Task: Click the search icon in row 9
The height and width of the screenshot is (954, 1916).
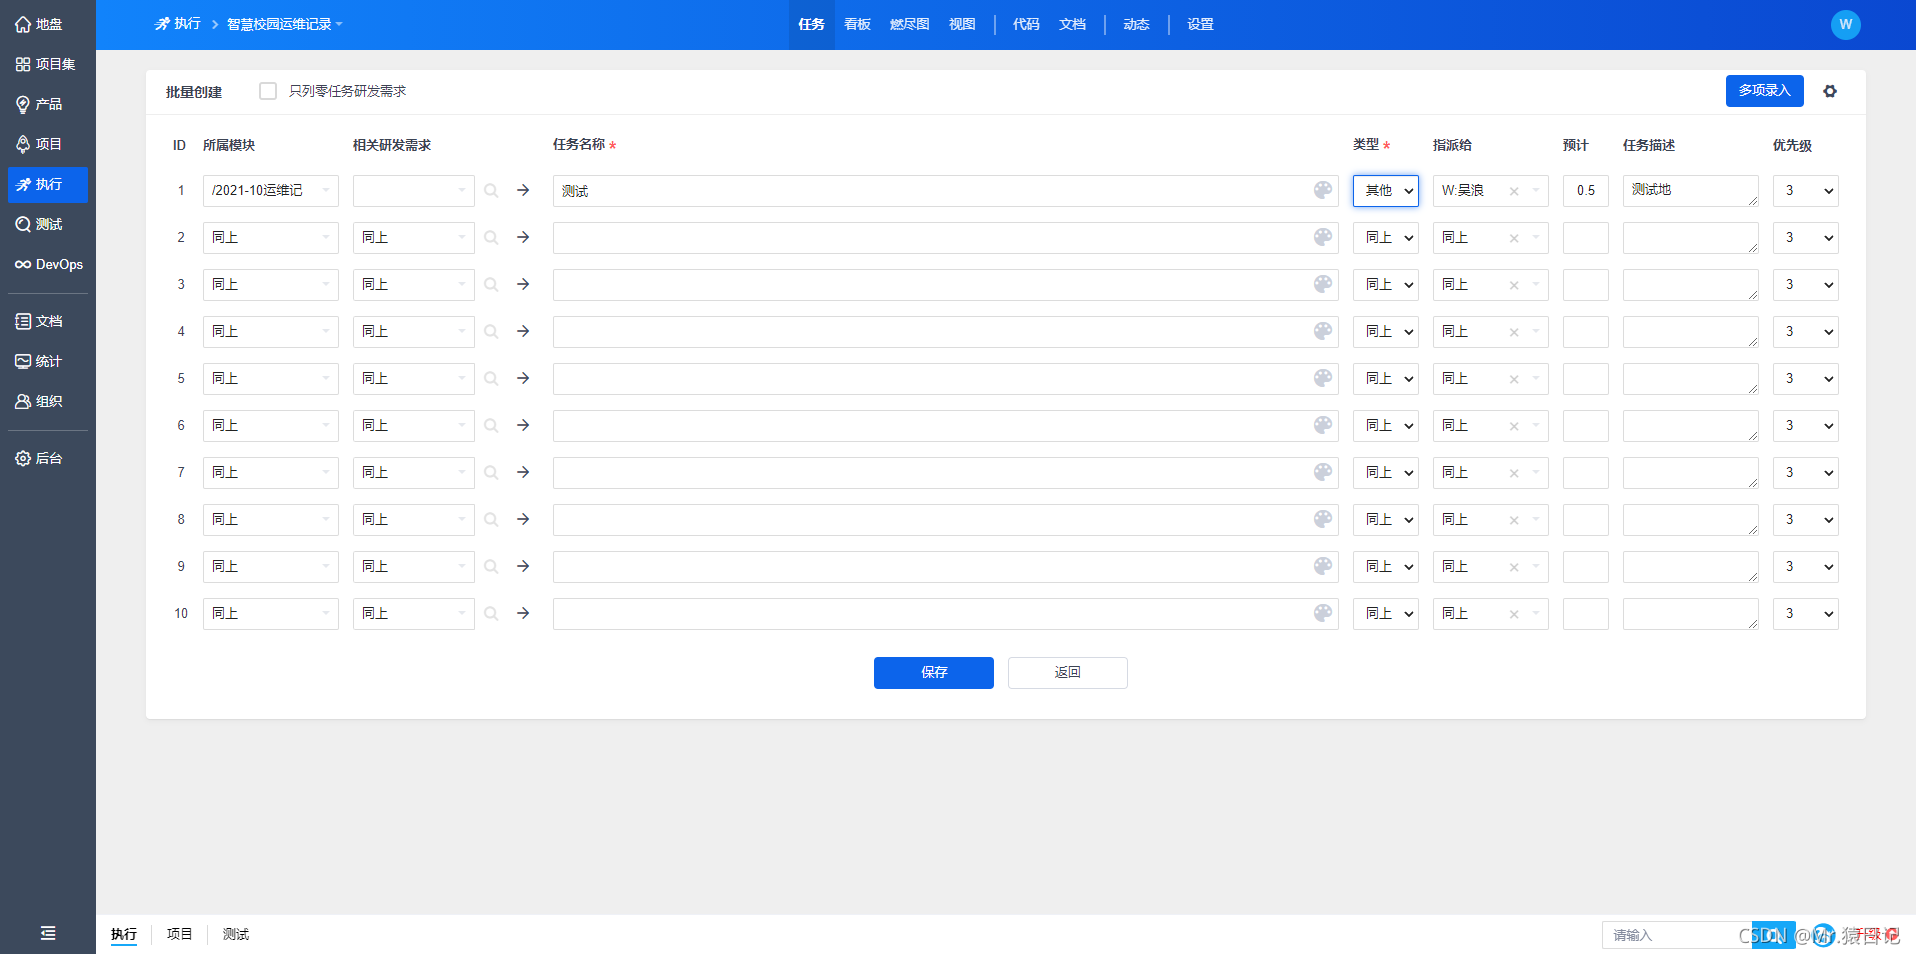Action: pos(491,566)
